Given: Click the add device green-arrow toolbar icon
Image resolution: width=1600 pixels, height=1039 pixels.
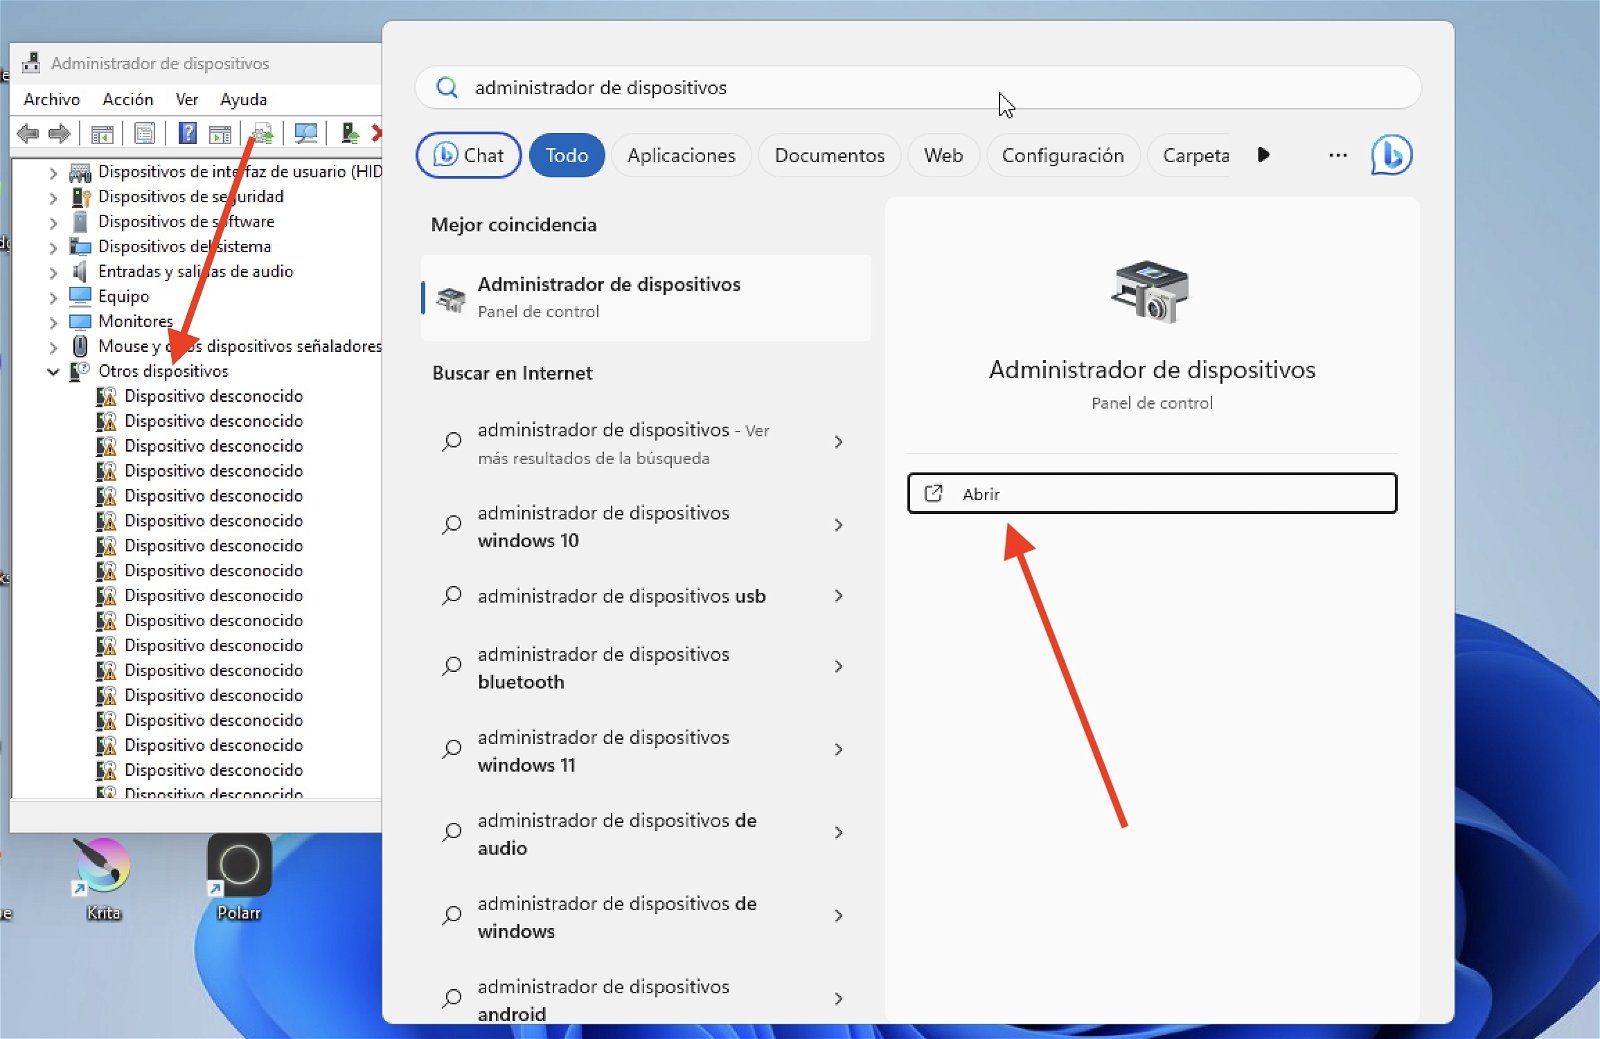Looking at the screenshot, I should (x=349, y=133).
